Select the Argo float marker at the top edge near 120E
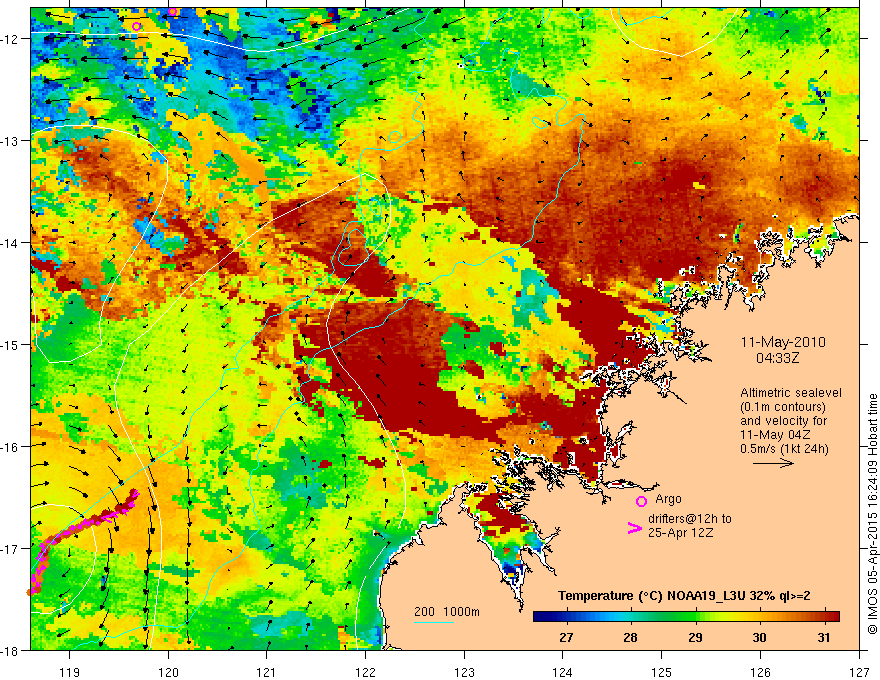 pos(173,11)
